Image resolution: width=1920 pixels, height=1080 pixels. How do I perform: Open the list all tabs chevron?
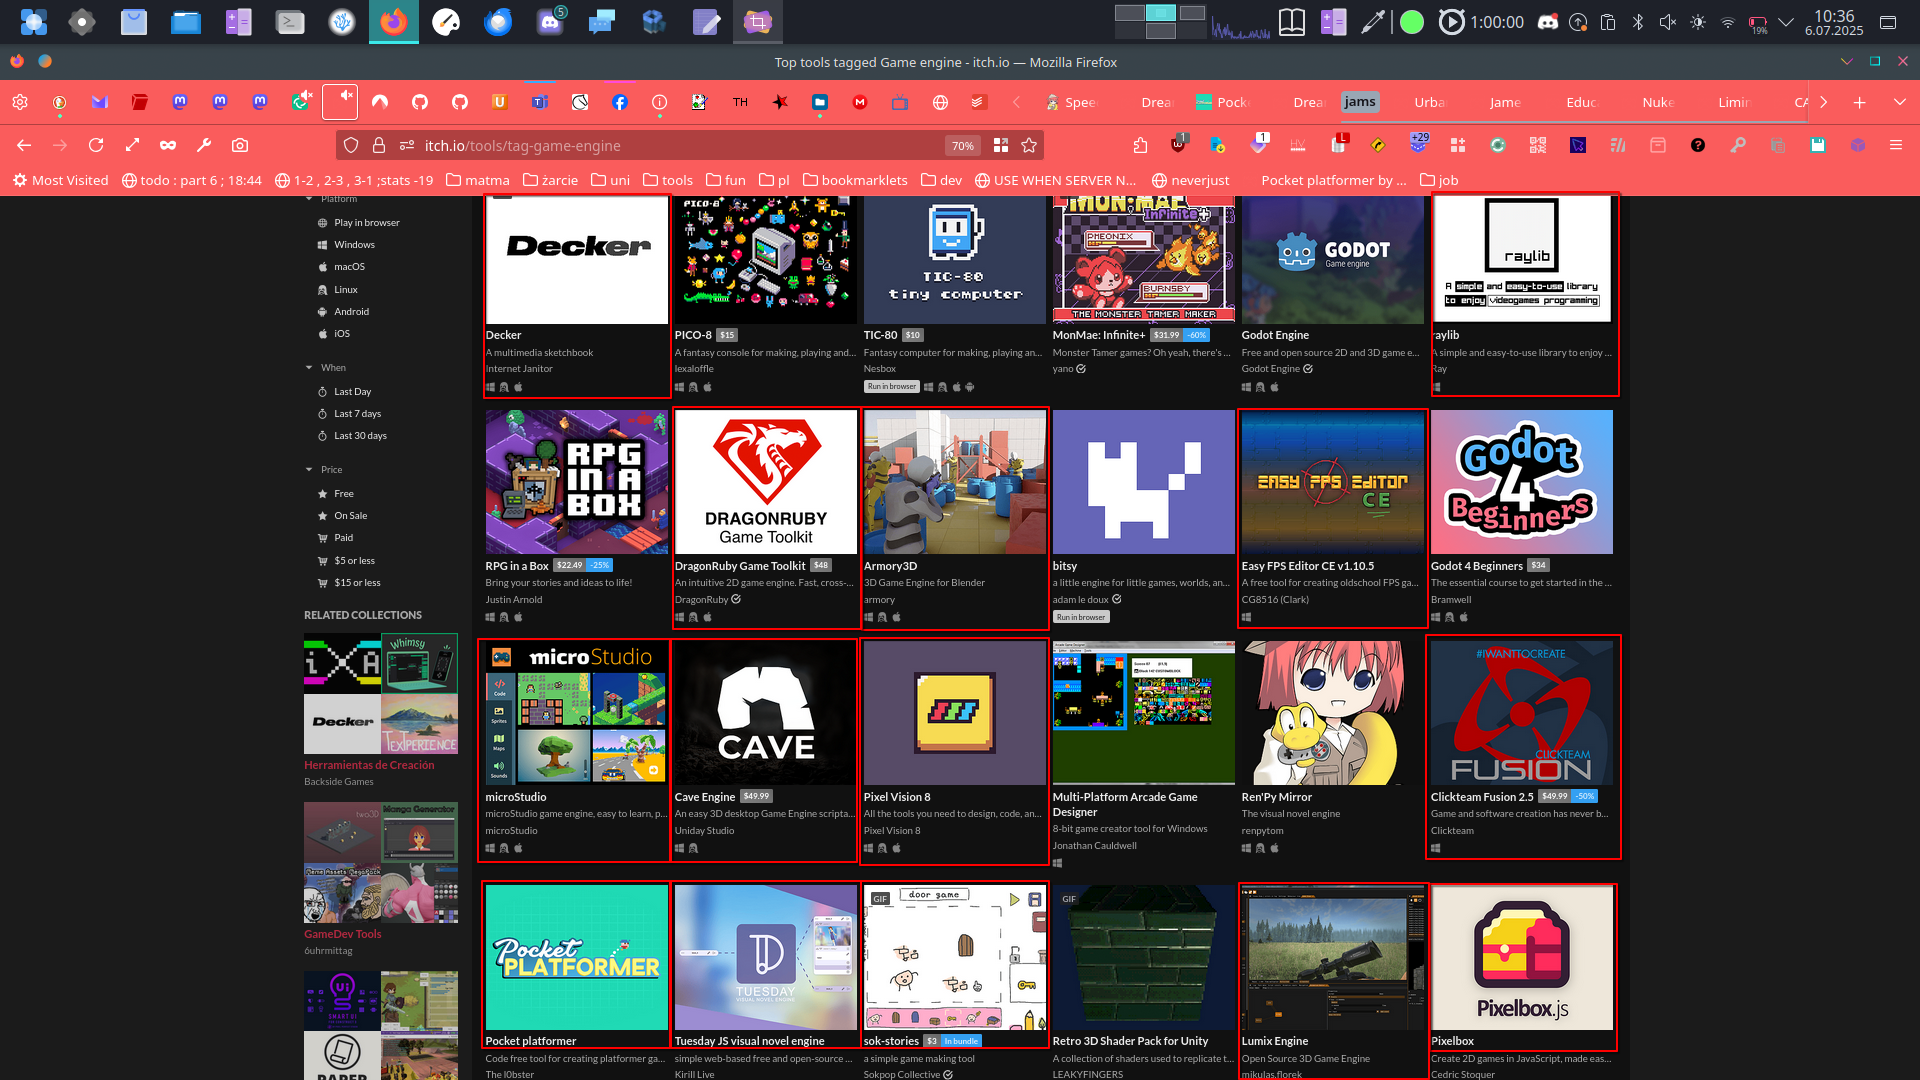[x=1900, y=102]
